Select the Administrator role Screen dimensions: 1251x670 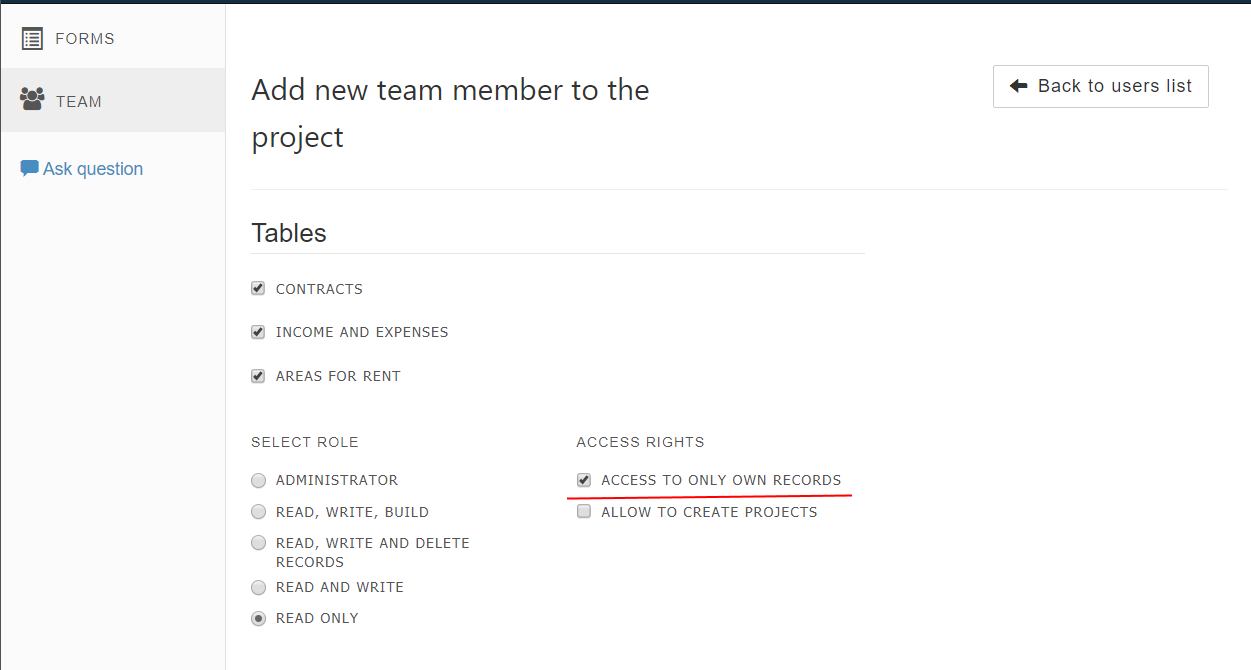[259, 480]
